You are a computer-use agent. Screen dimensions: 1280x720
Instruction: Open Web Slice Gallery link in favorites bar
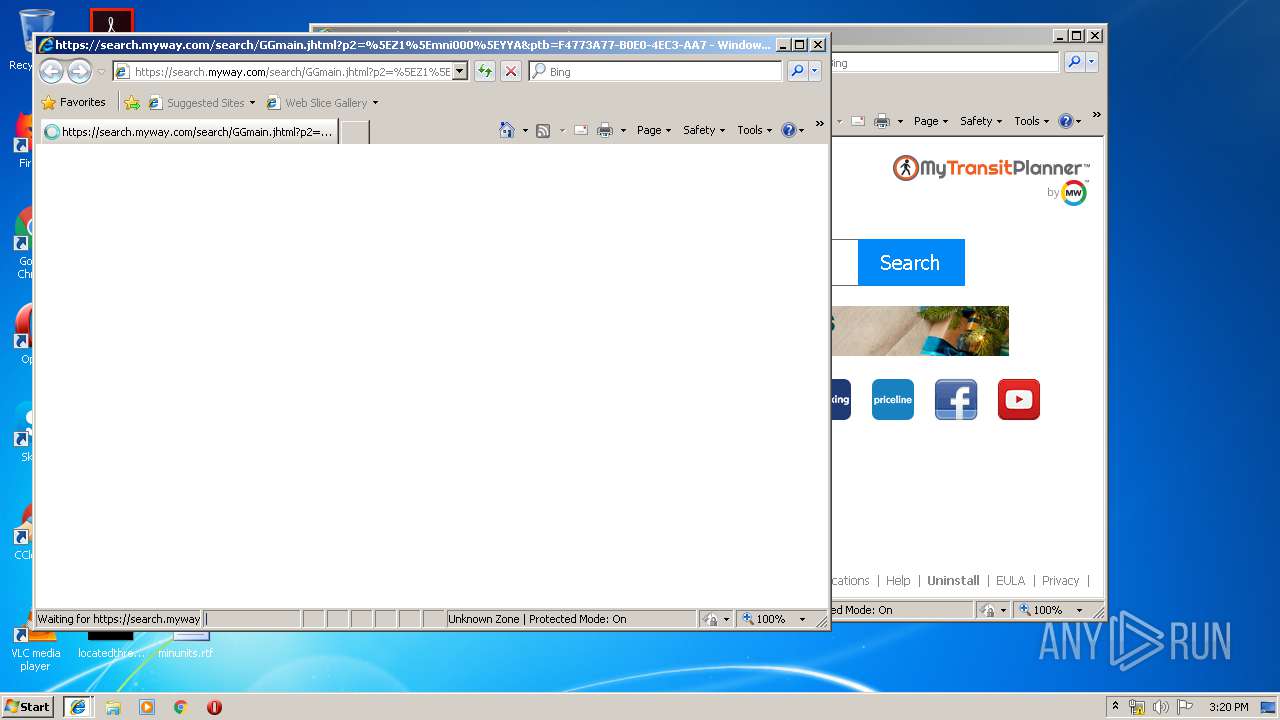tap(322, 102)
